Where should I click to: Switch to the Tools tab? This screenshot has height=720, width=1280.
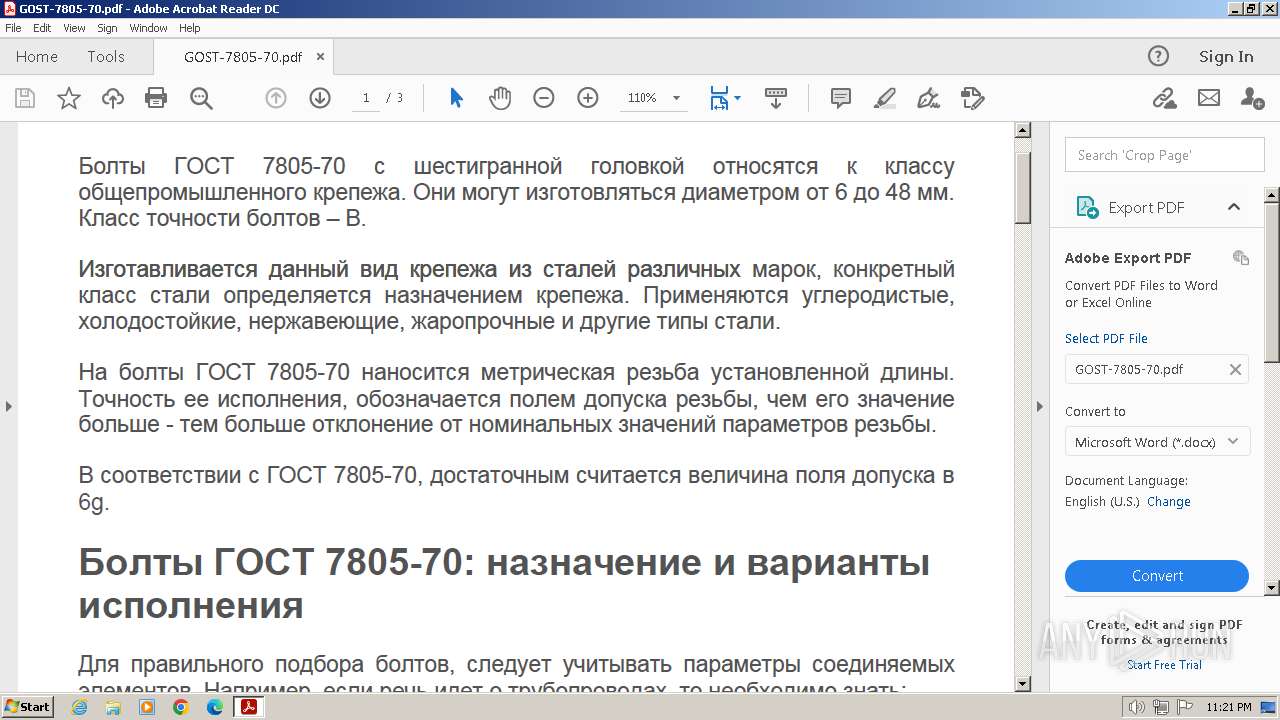pyautogui.click(x=106, y=56)
